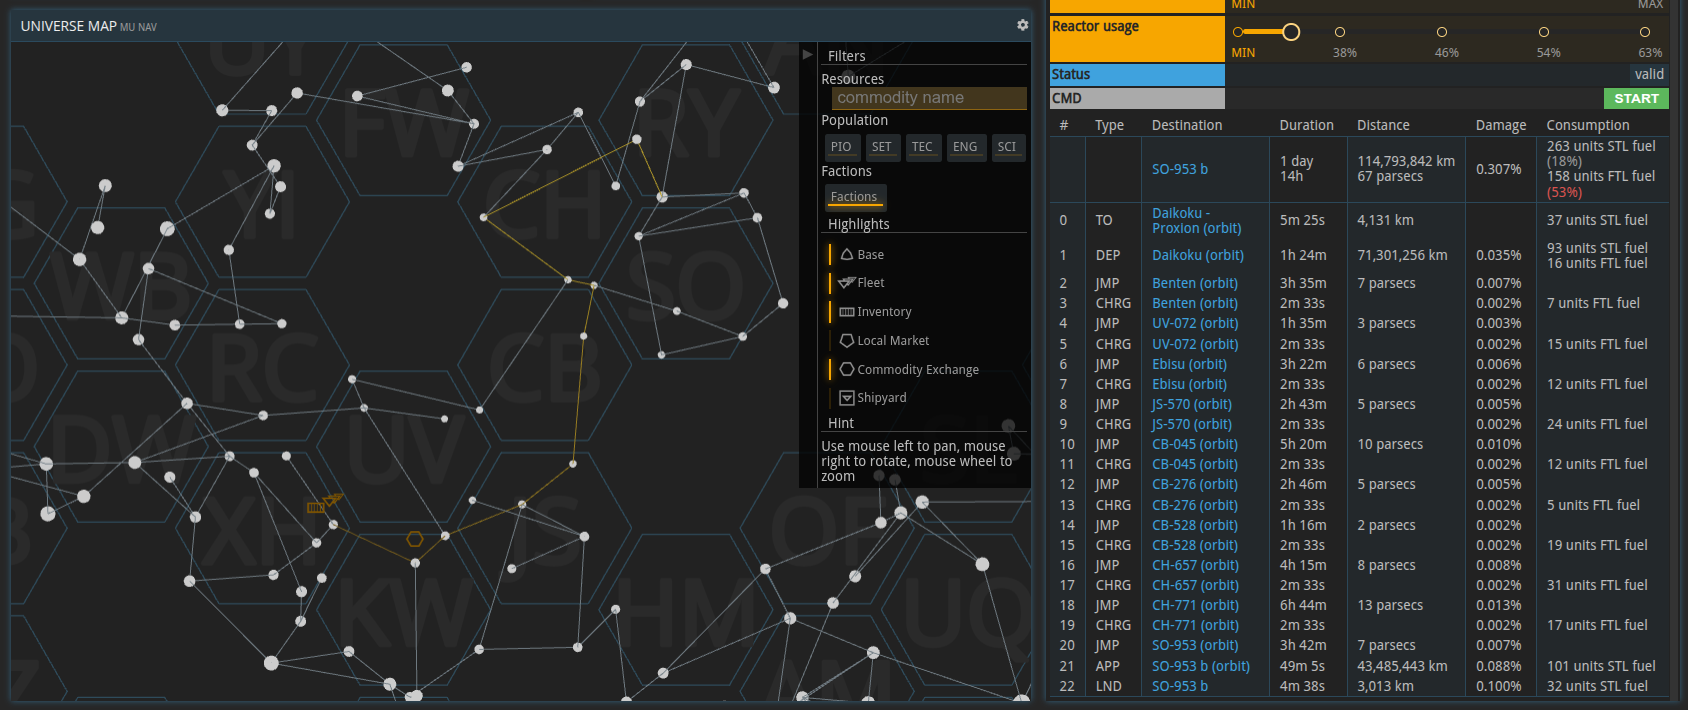Open SO-953 b link in LND row

click(x=1180, y=686)
